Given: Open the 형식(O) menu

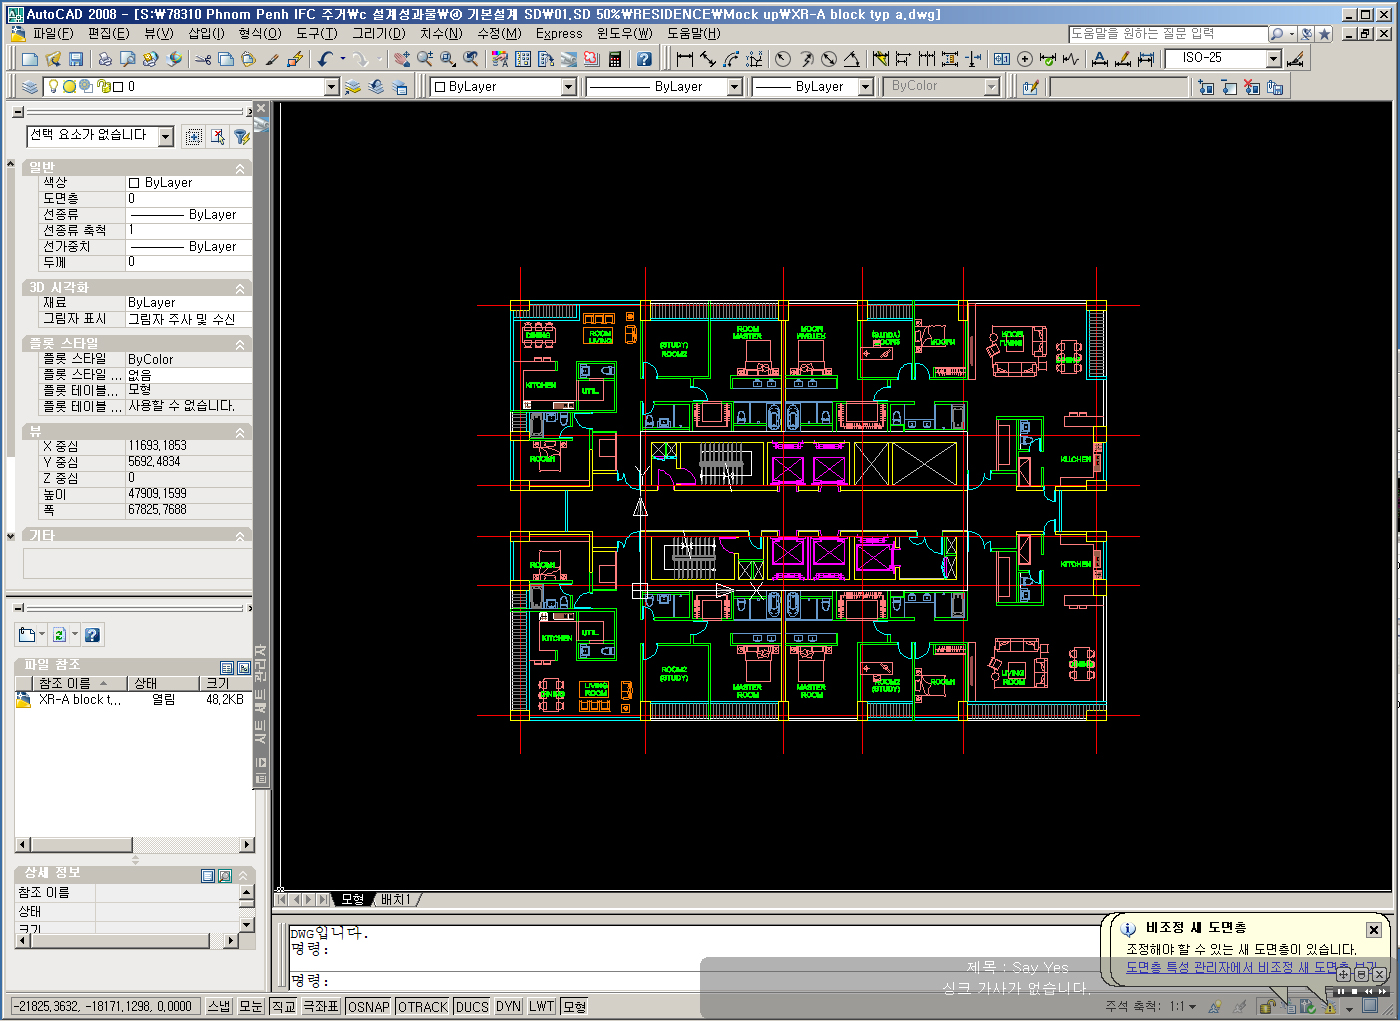Looking at the screenshot, I should [x=259, y=33].
